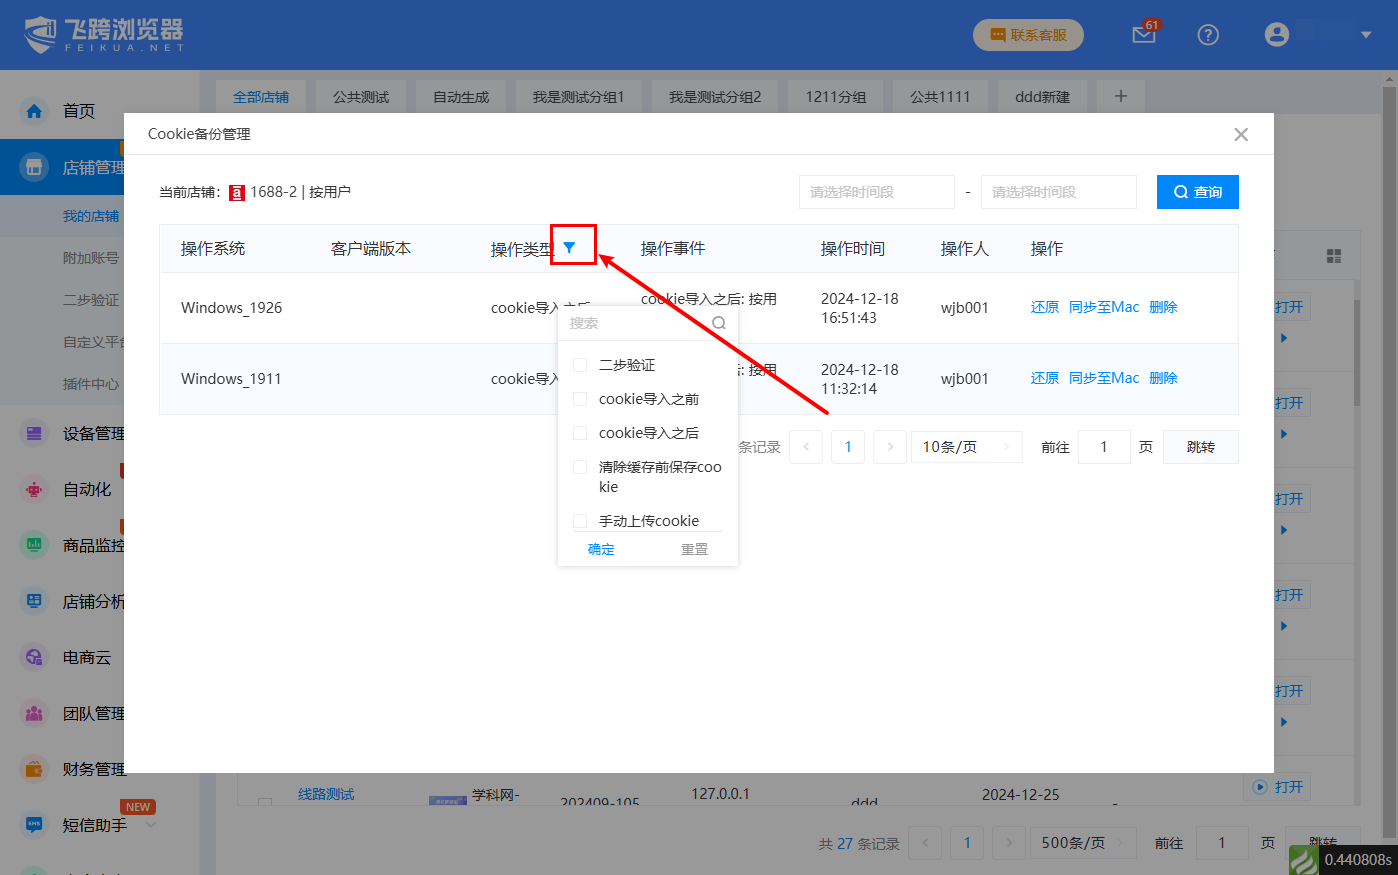1398x875 pixels.
Task: Click the 首页 home icon in sidebar
Action: pos(35,111)
